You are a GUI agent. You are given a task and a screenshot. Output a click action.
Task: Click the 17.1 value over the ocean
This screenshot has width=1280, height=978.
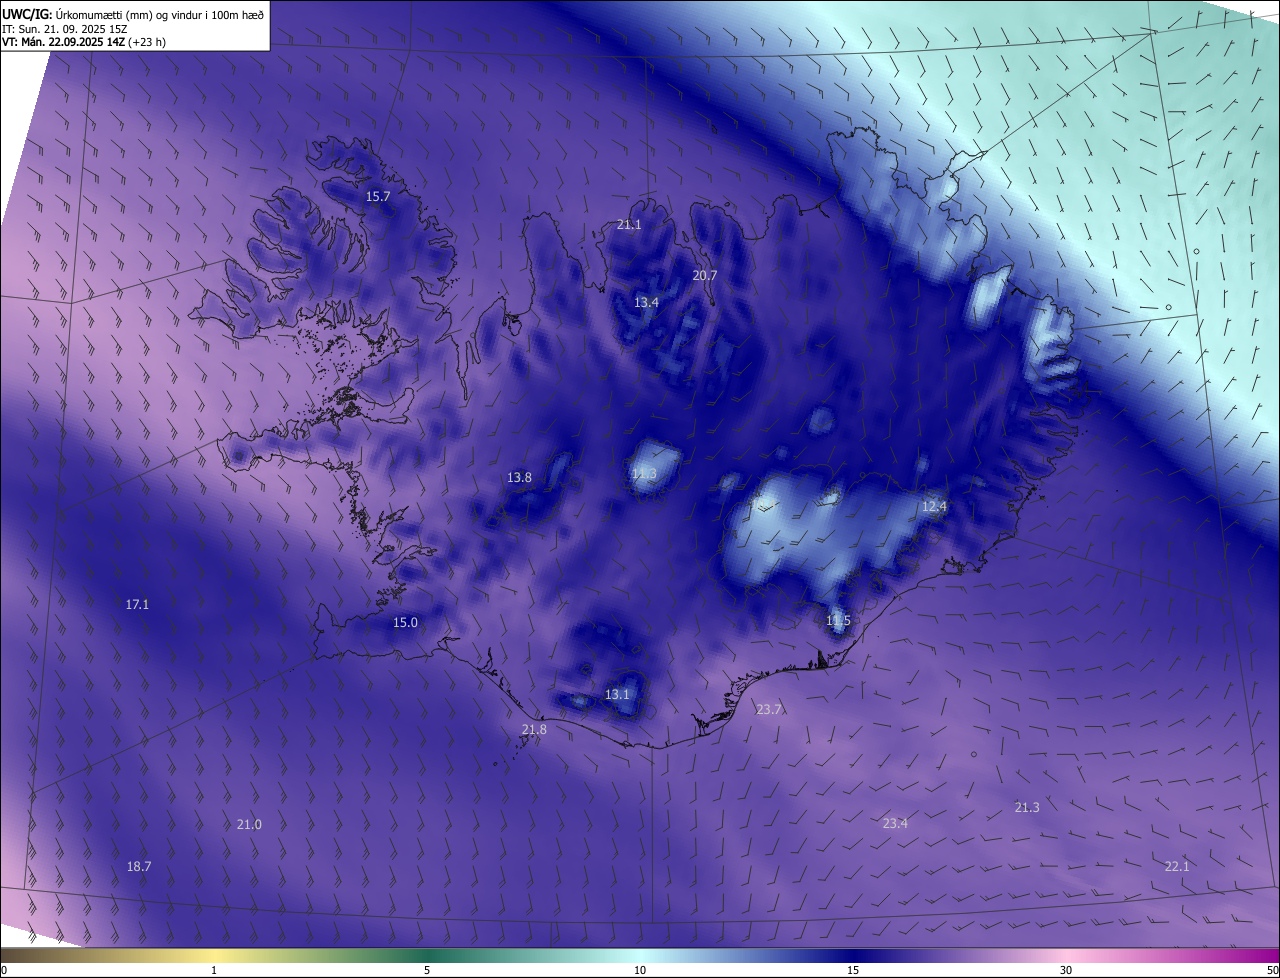point(137,605)
